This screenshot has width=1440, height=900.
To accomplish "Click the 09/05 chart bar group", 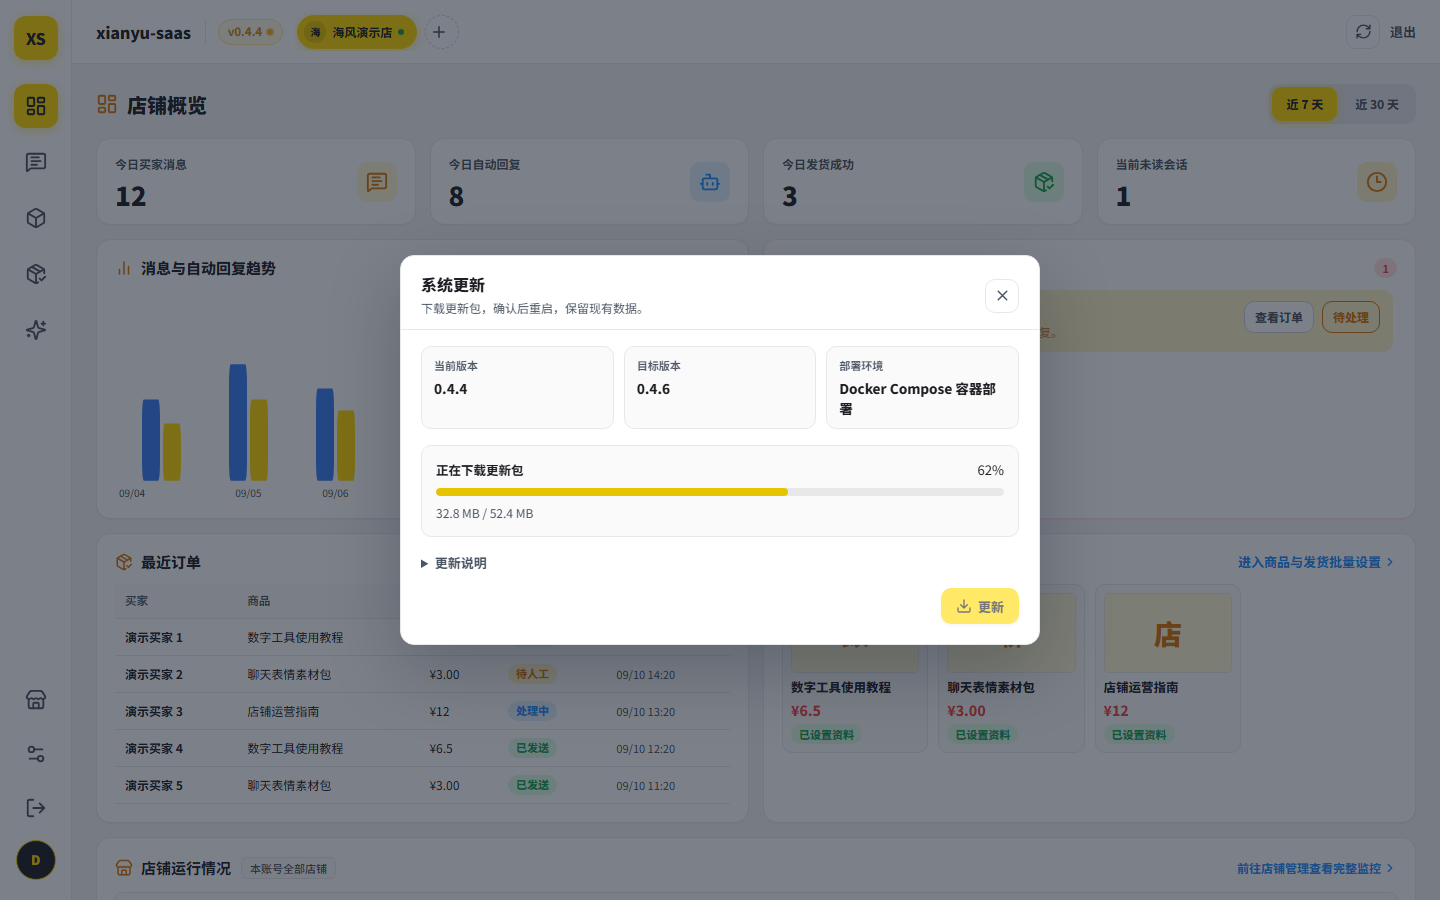I will [x=248, y=422].
